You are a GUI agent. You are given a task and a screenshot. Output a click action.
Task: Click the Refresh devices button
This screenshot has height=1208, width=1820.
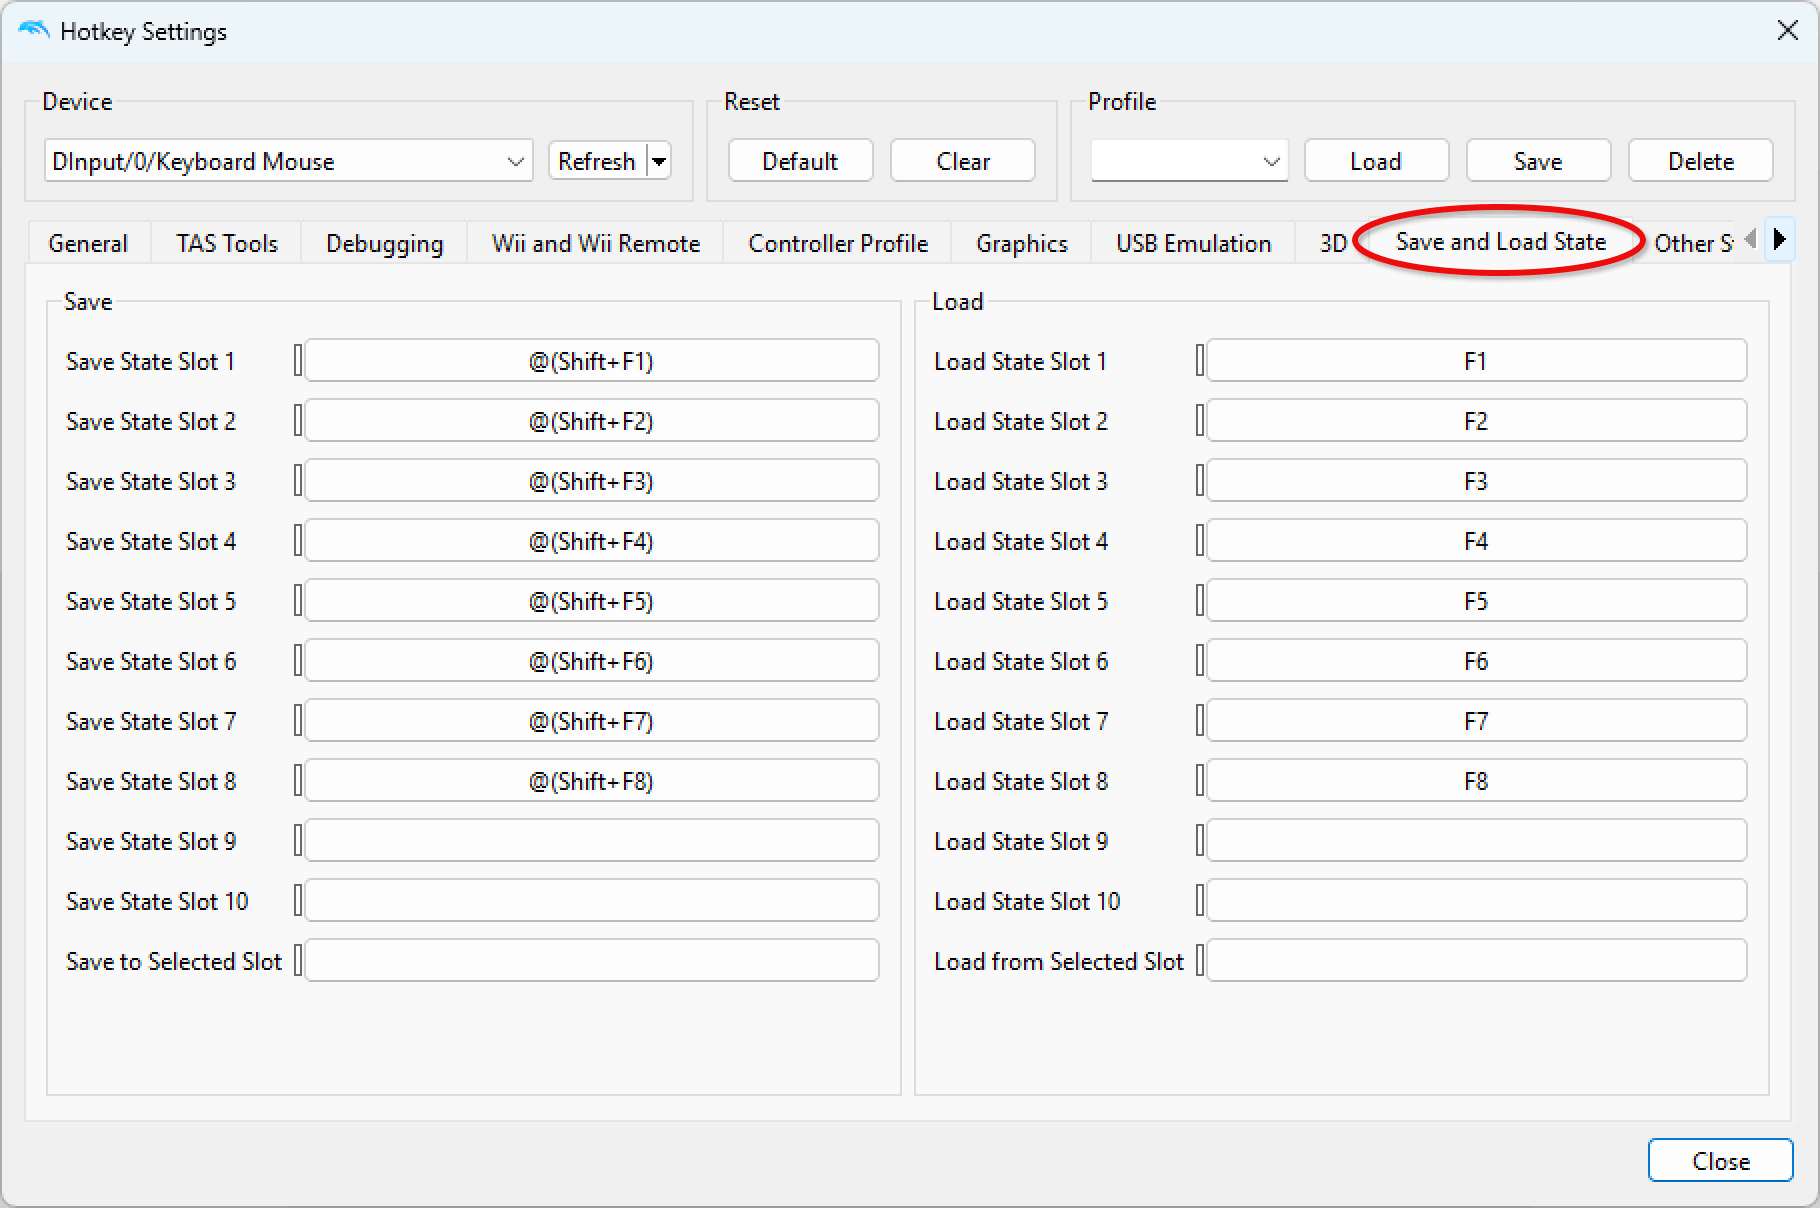click(597, 161)
